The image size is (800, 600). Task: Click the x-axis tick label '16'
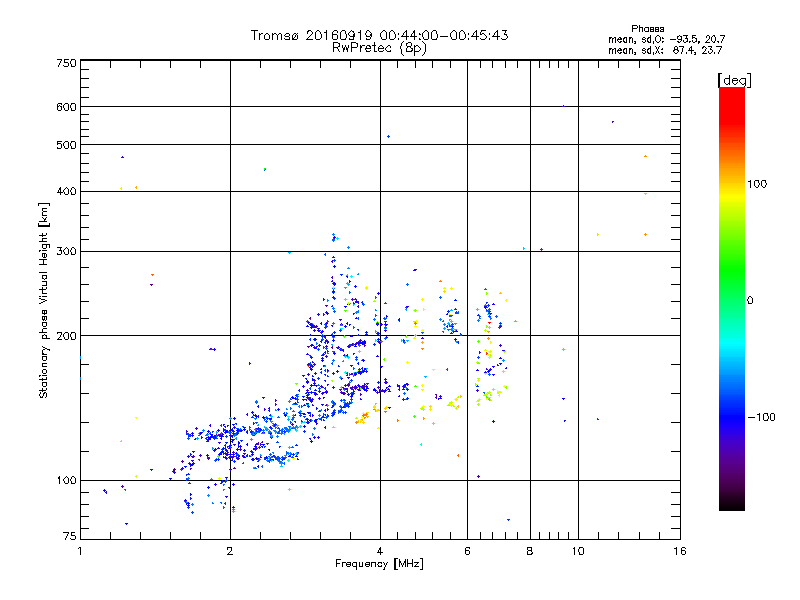[x=680, y=551]
